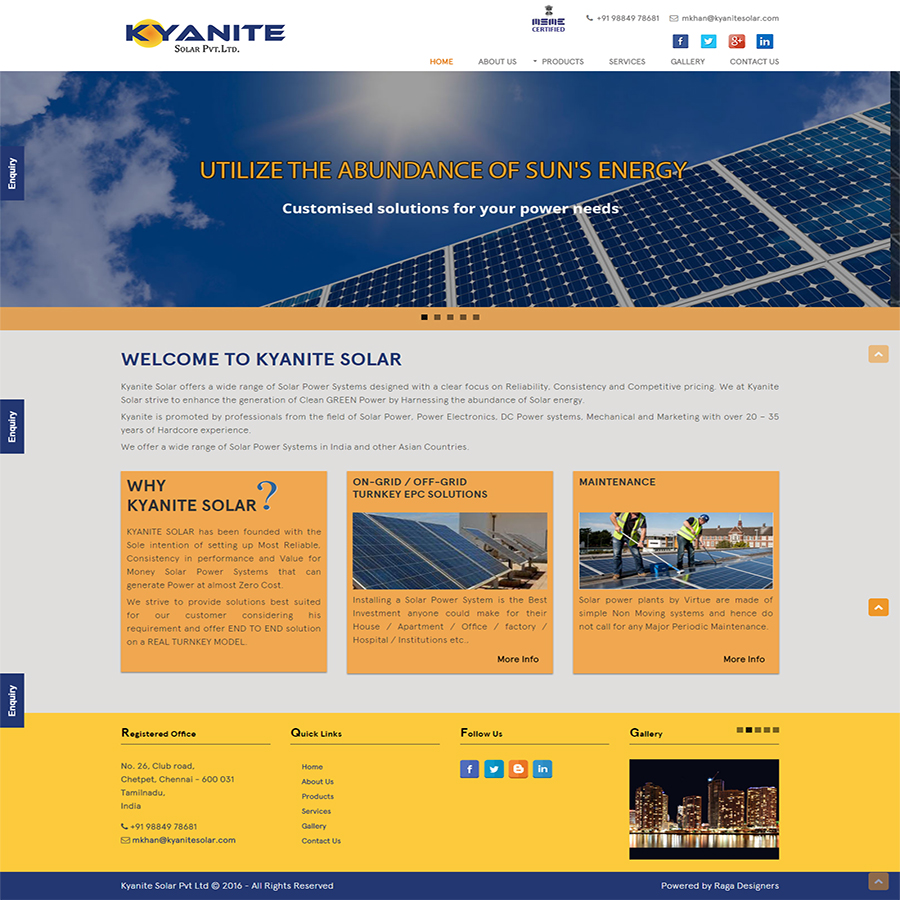Open PRODUCTS in the navigation bar
The image size is (900, 900).
[x=562, y=61]
